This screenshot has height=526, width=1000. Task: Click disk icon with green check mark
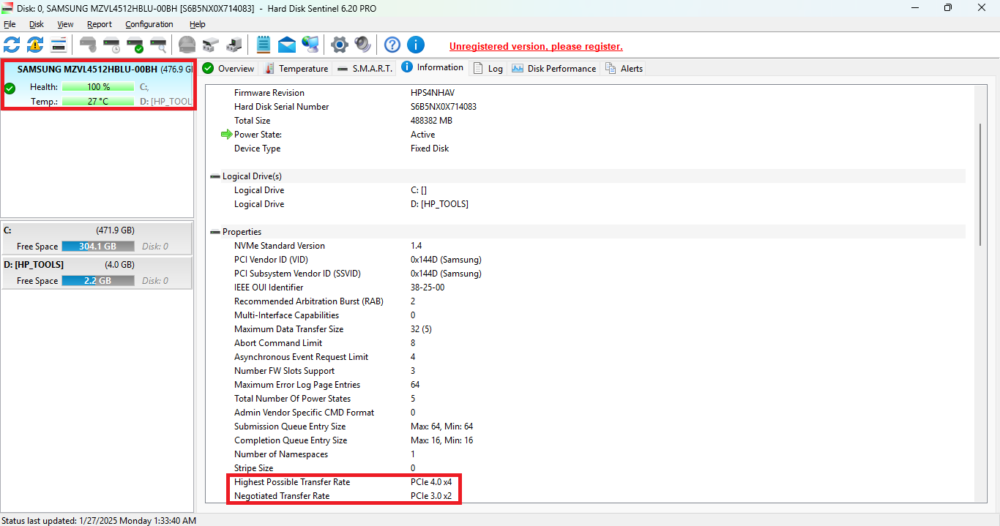tap(135, 45)
